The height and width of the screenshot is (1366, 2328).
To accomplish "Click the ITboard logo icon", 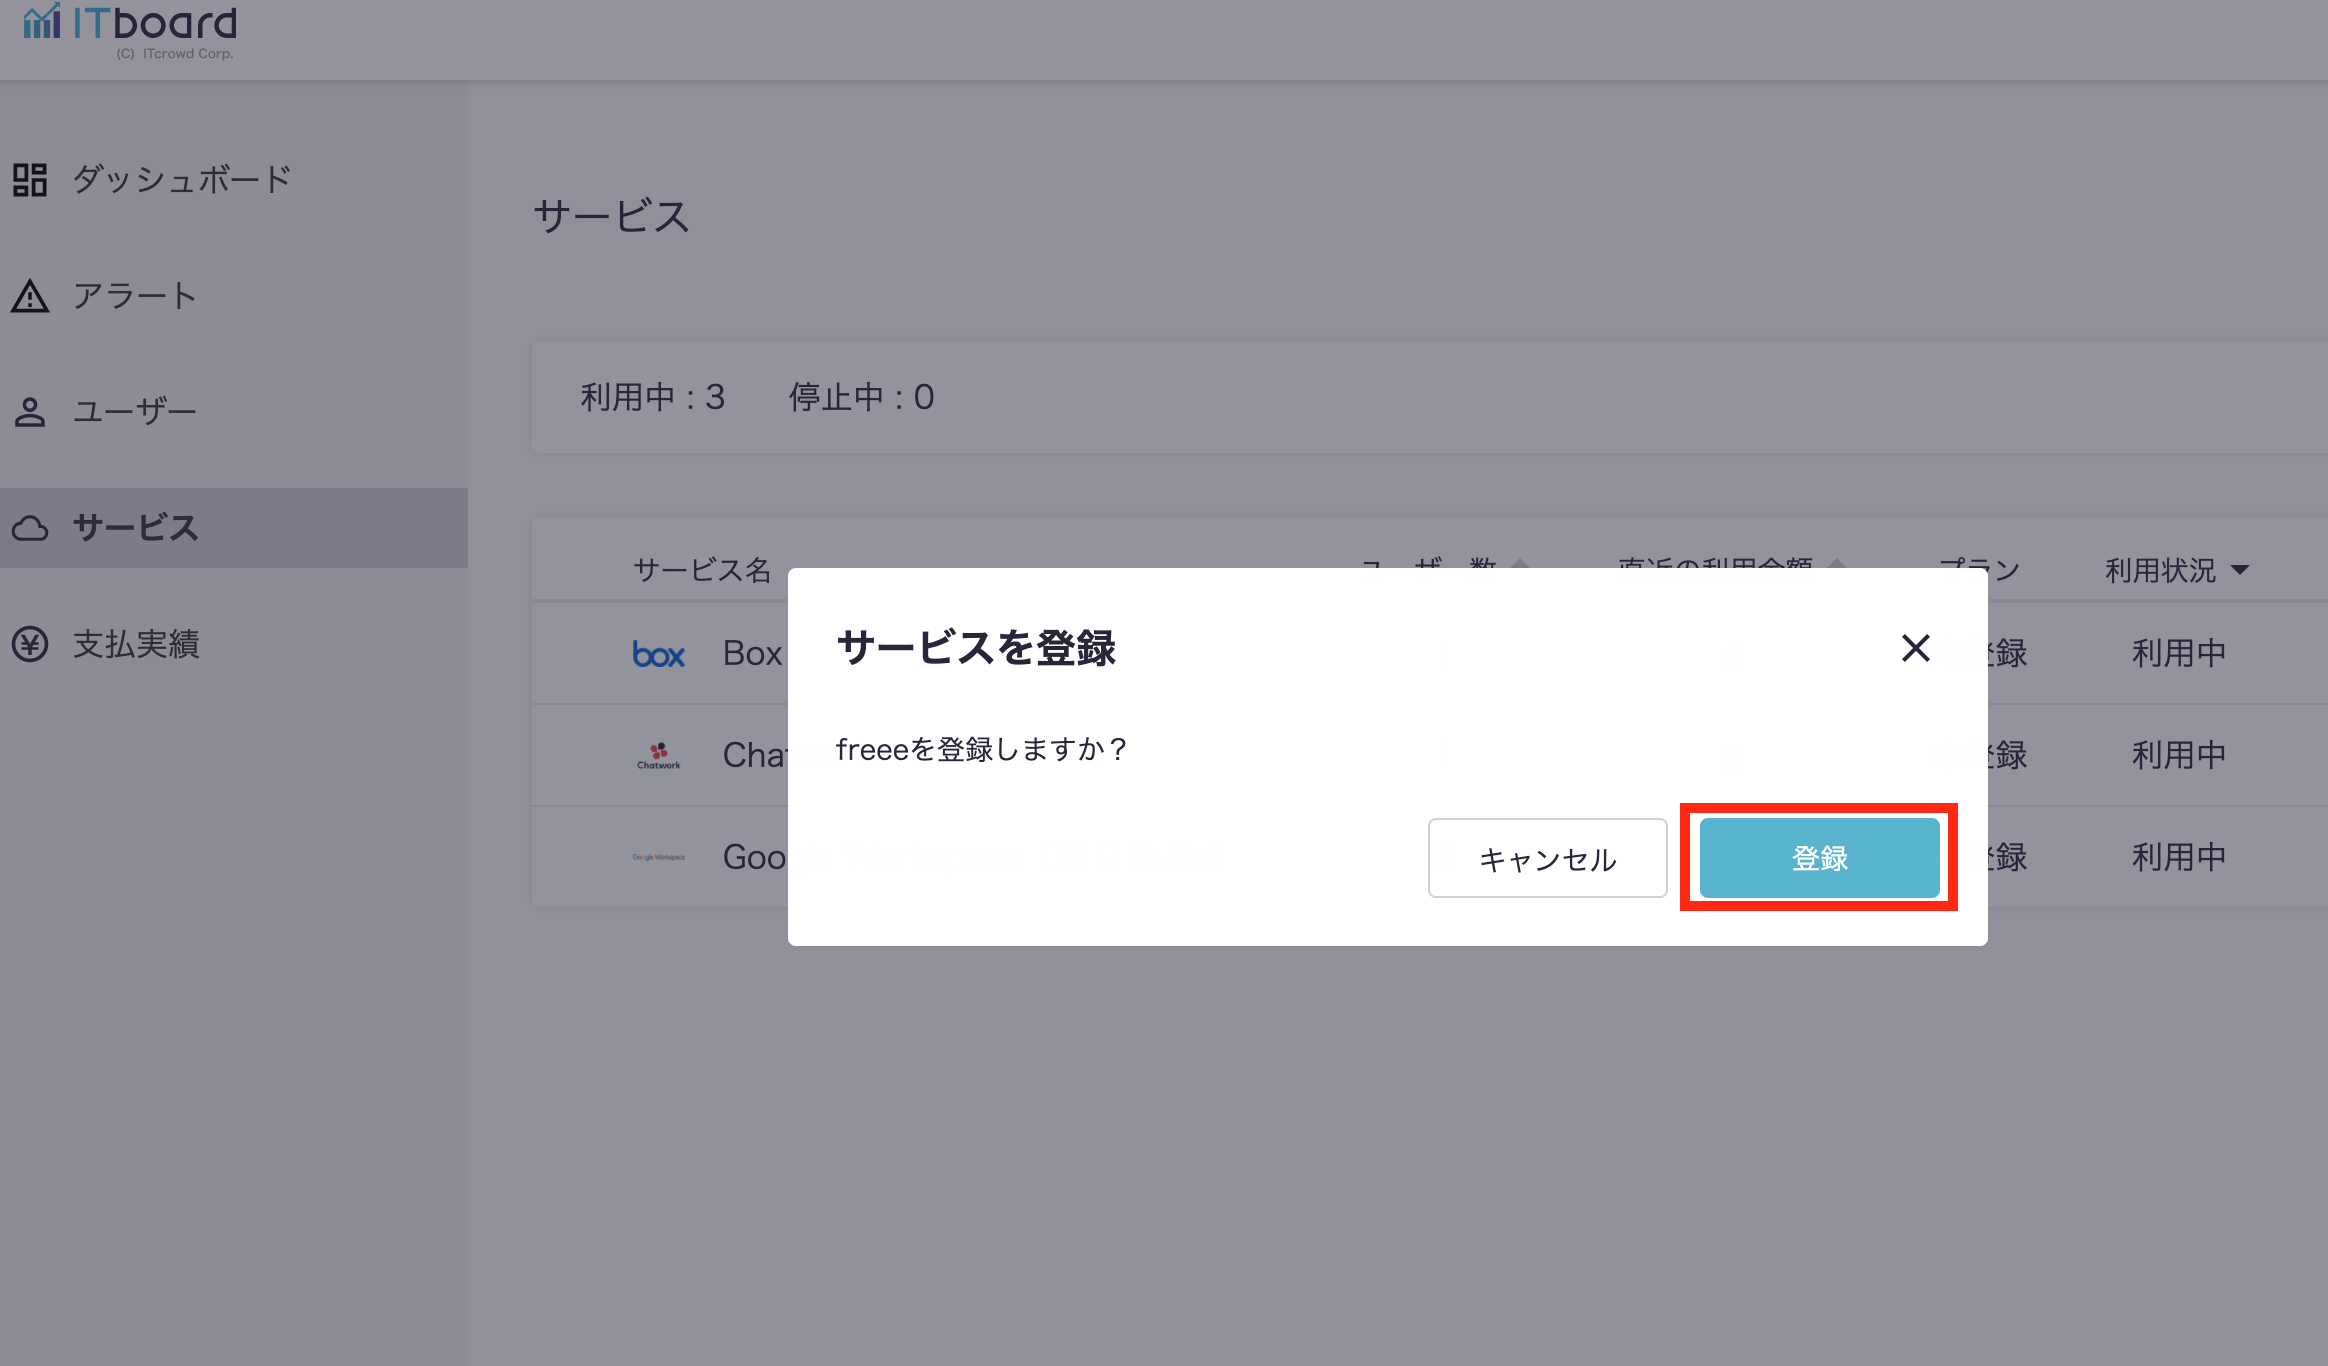I will click(x=42, y=20).
